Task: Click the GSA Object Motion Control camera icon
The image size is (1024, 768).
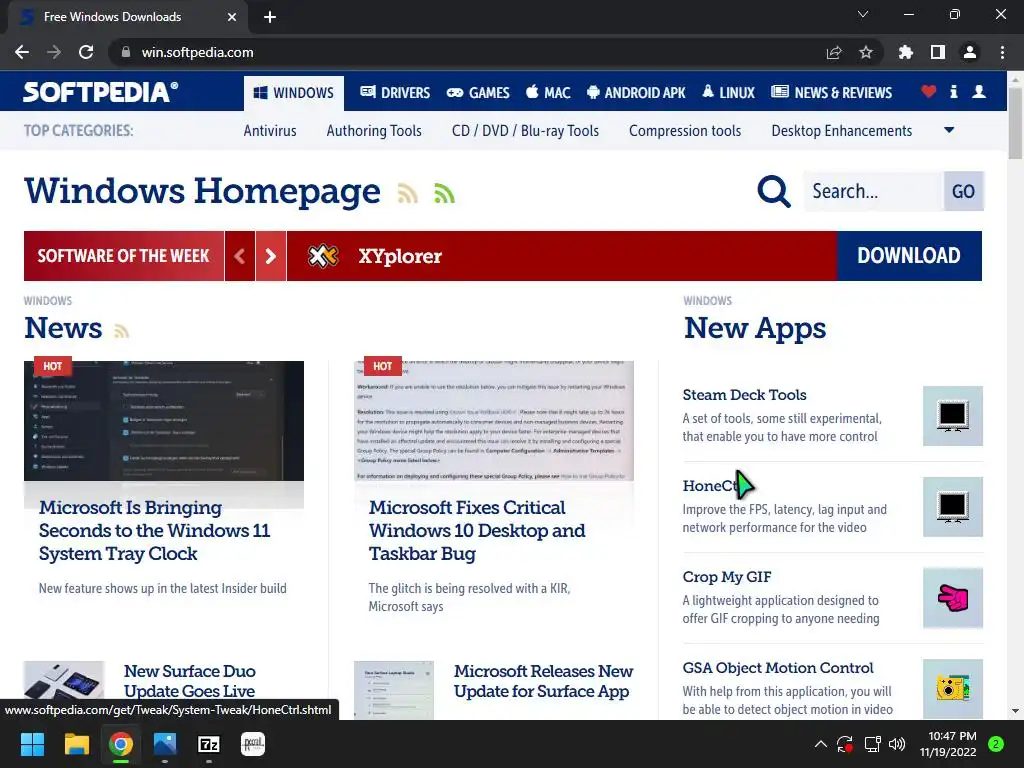Action: [952, 689]
